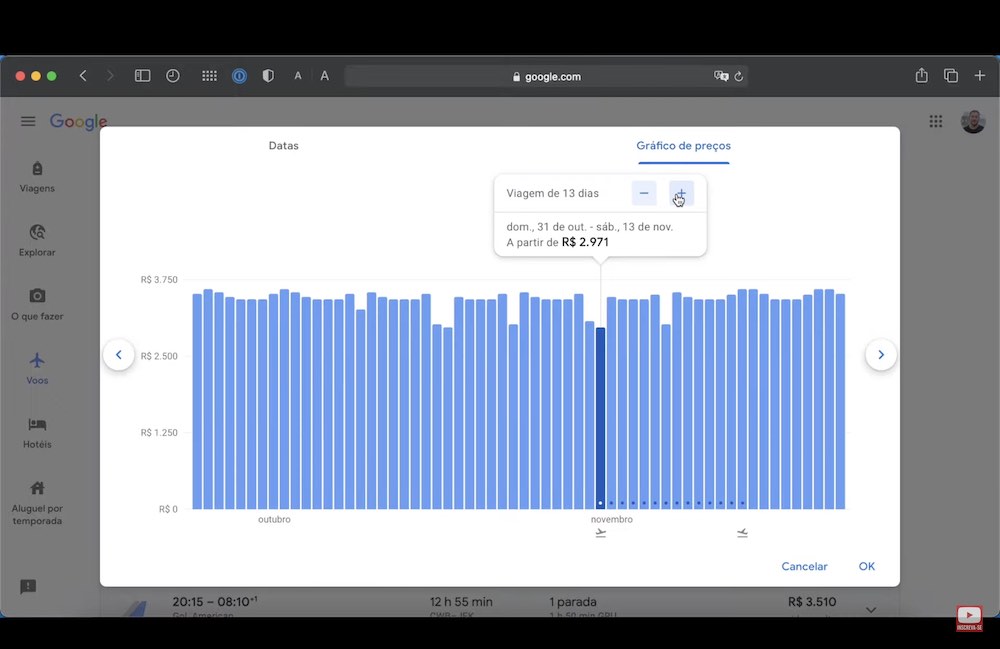Open a new tab with plus icon
1000x649 pixels.
click(x=980, y=76)
